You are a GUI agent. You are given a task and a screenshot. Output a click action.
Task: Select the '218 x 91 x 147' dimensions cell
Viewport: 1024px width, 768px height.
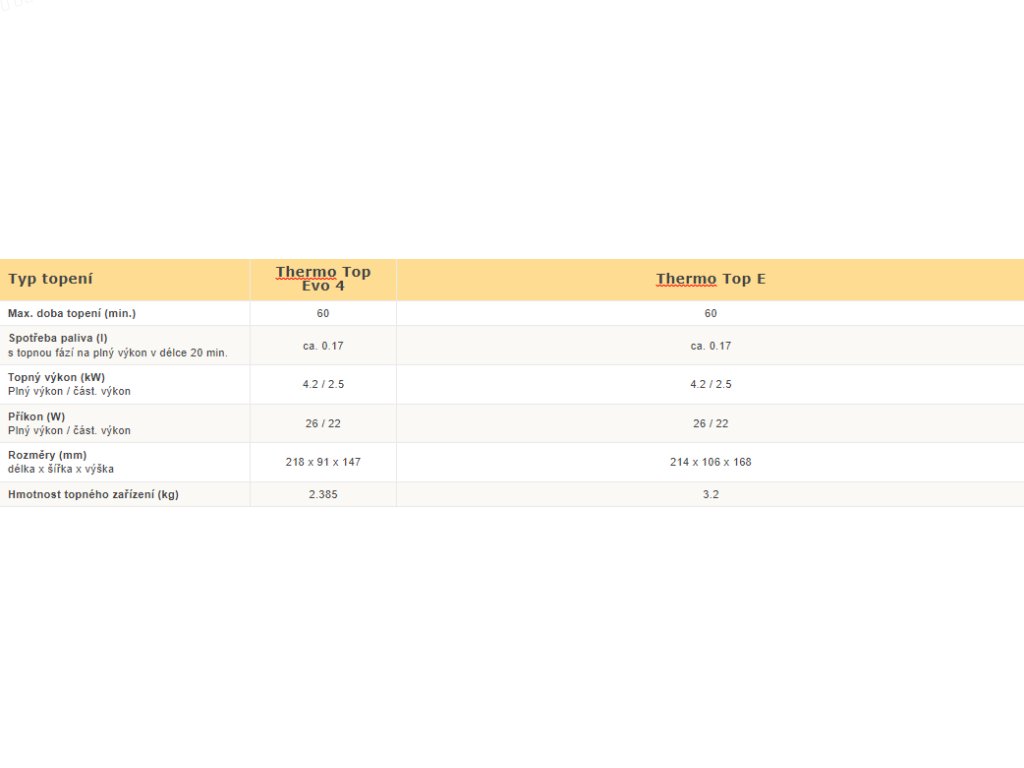tap(323, 462)
